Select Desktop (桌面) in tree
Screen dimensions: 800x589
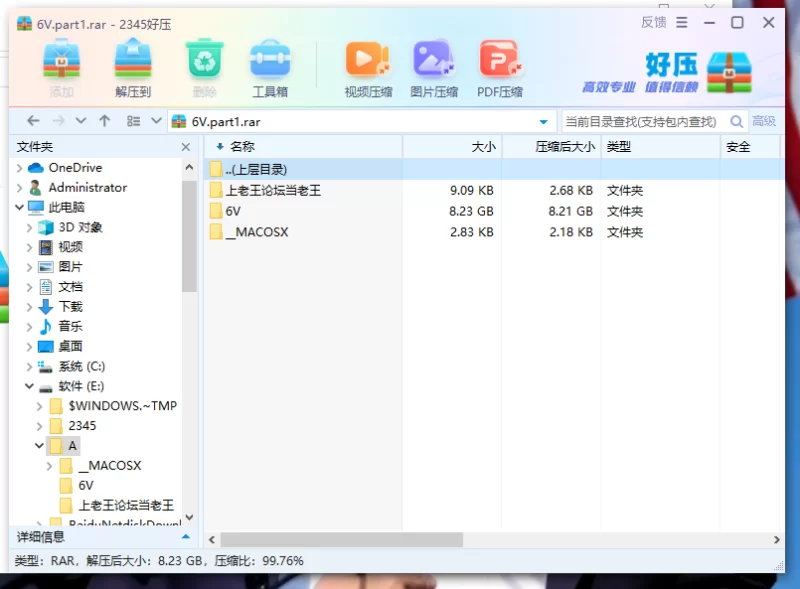tap(70, 347)
